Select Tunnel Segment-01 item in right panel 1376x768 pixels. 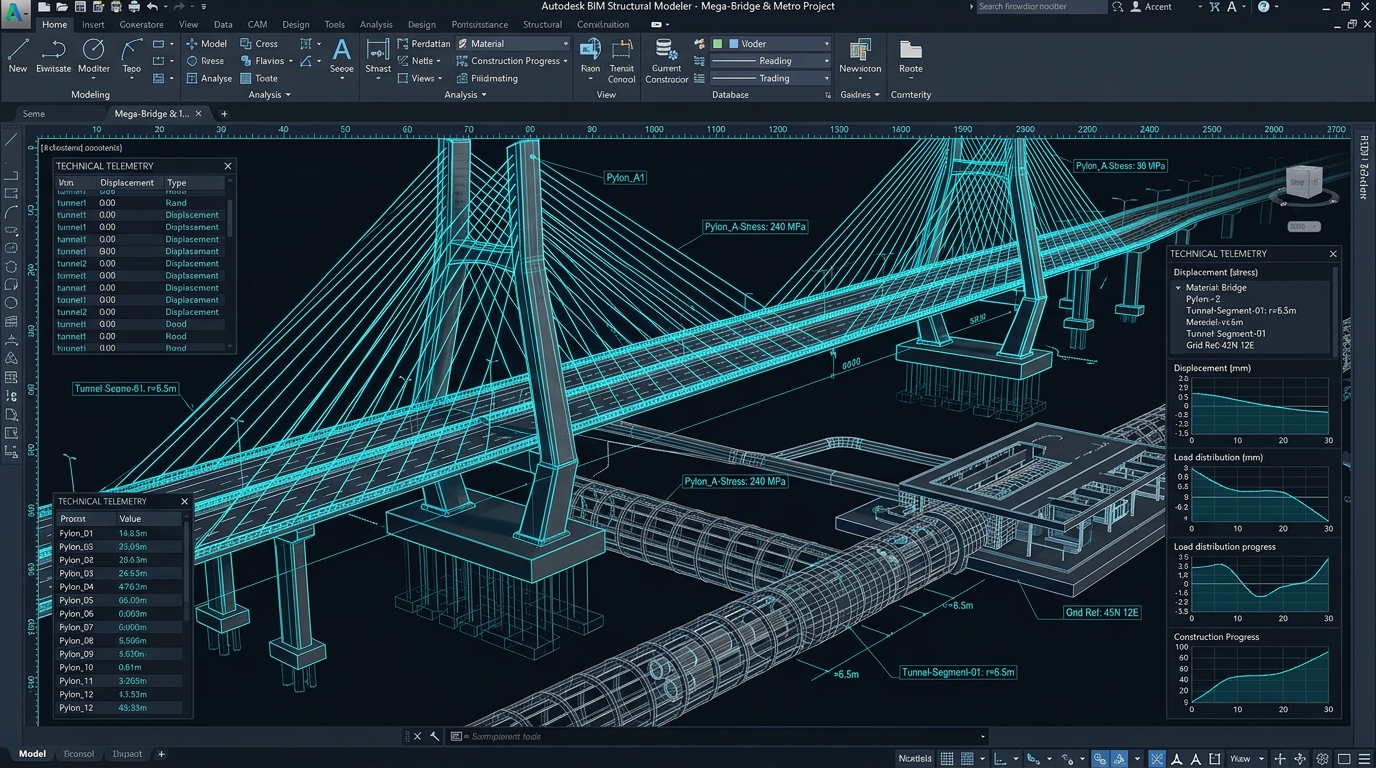tap(1226, 334)
